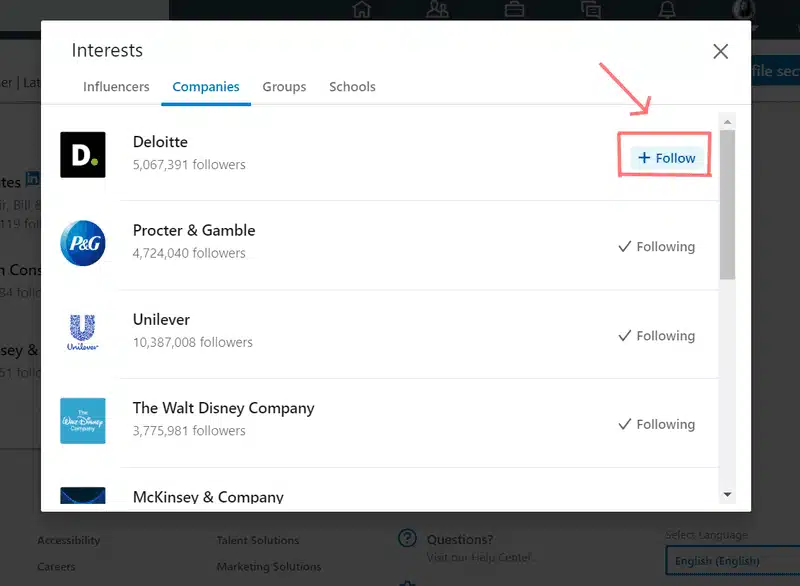
Task: Open the Unilever company link
Action: [161, 319]
